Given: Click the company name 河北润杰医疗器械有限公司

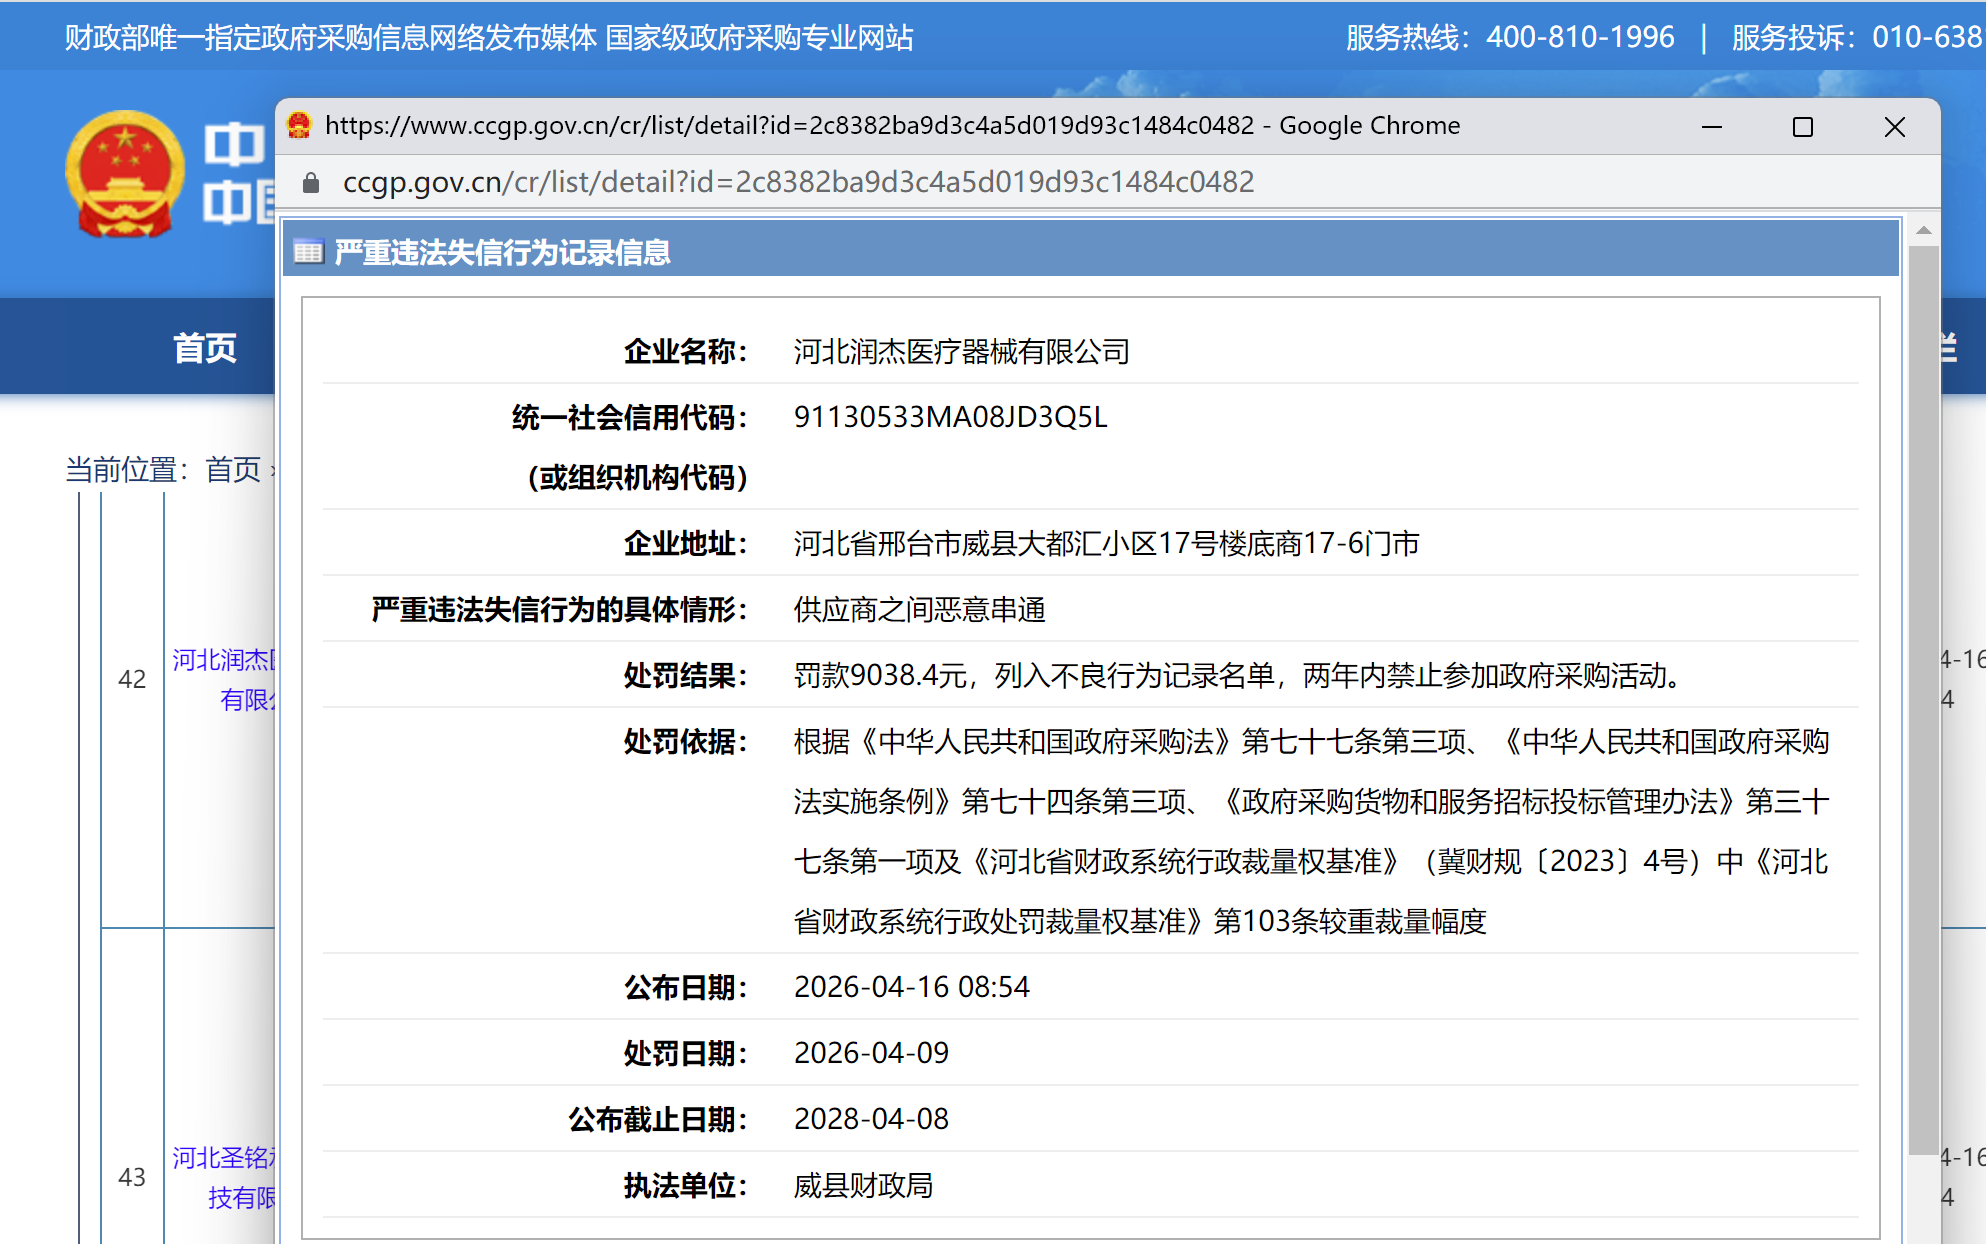Looking at the screenshot, I should 961,352.
